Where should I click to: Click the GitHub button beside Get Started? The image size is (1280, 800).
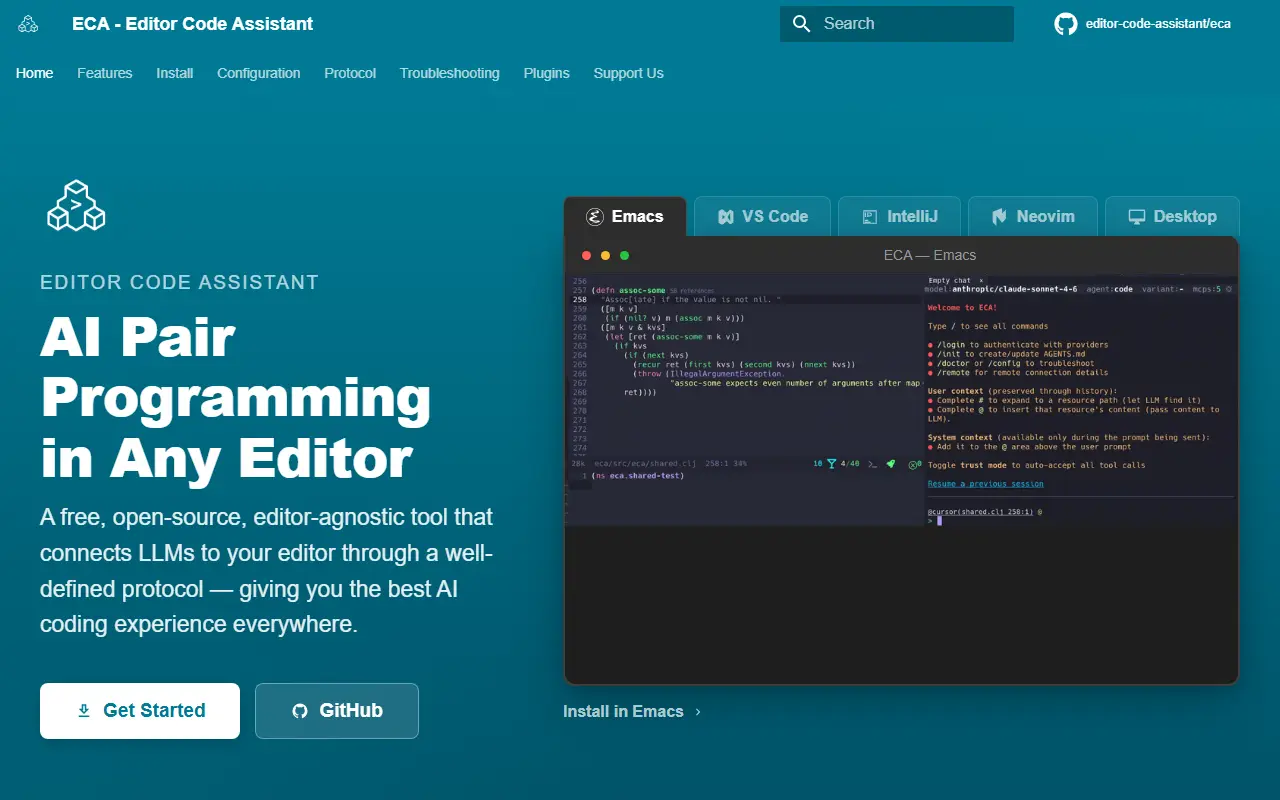pos(337,711)
